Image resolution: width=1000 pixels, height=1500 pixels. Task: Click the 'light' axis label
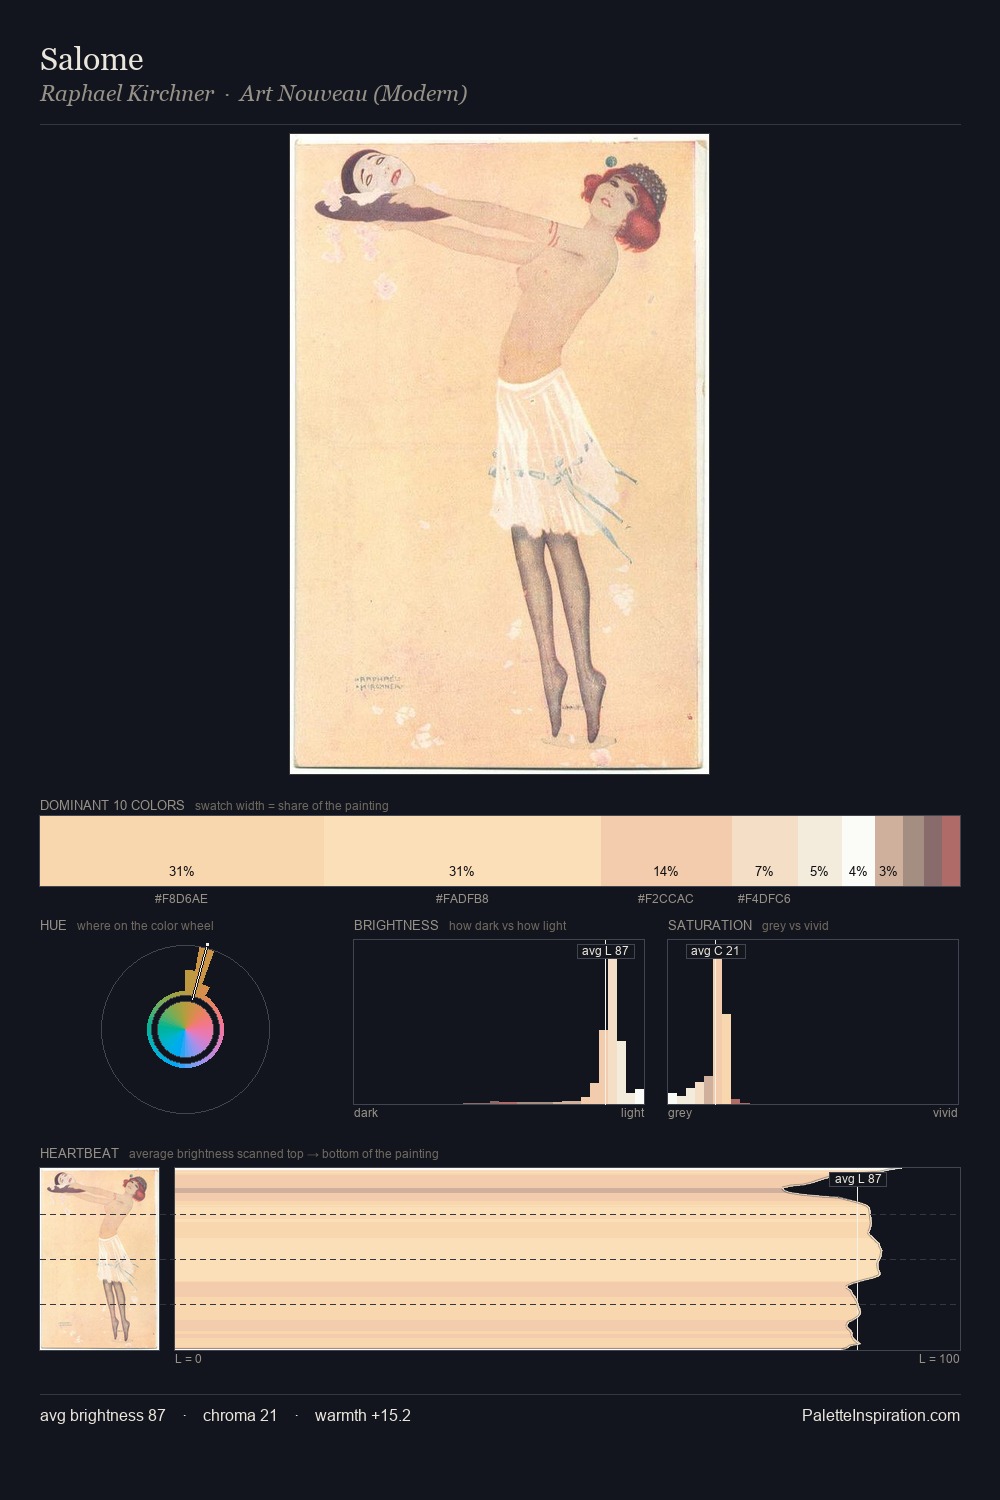pyautogui.click(x=632, y=1113)
